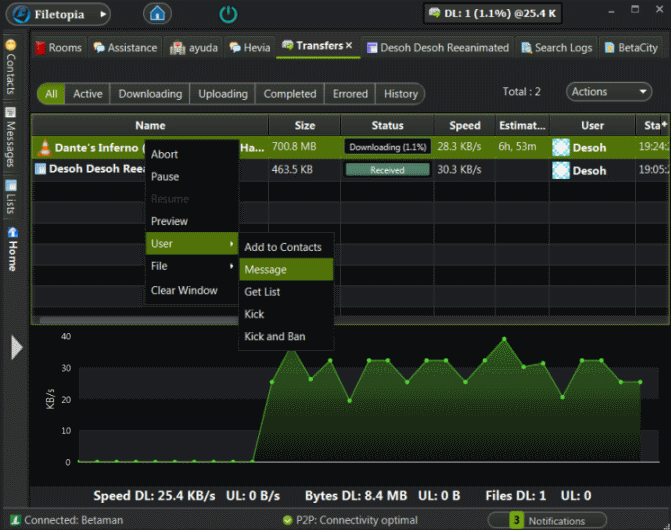
Task: Click the Received progress bar
Action: (387, 170)
